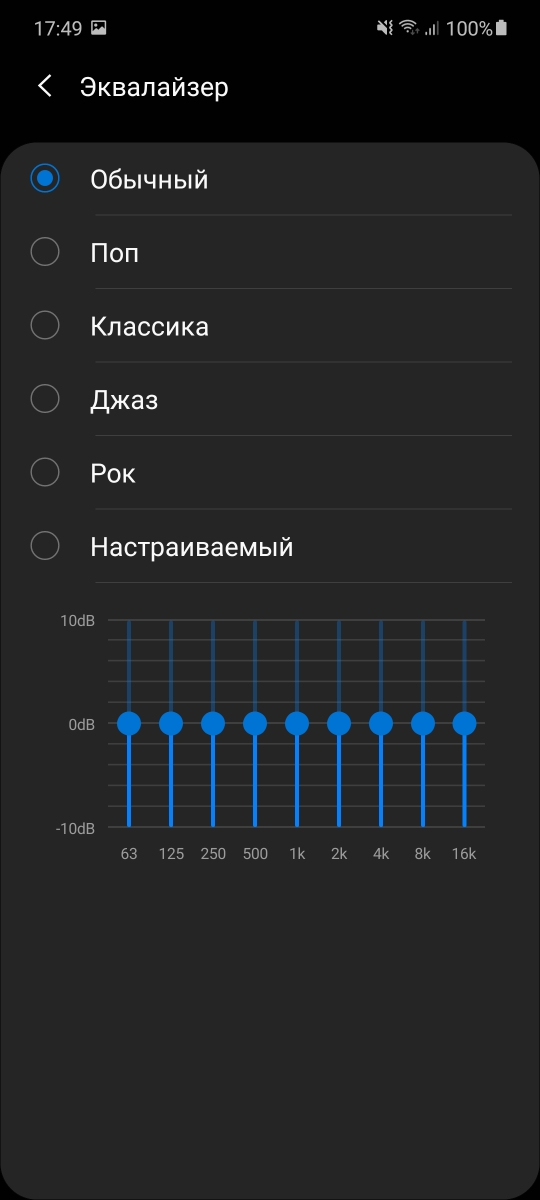Tap the Wi-Fi icon in status bar

409,28
